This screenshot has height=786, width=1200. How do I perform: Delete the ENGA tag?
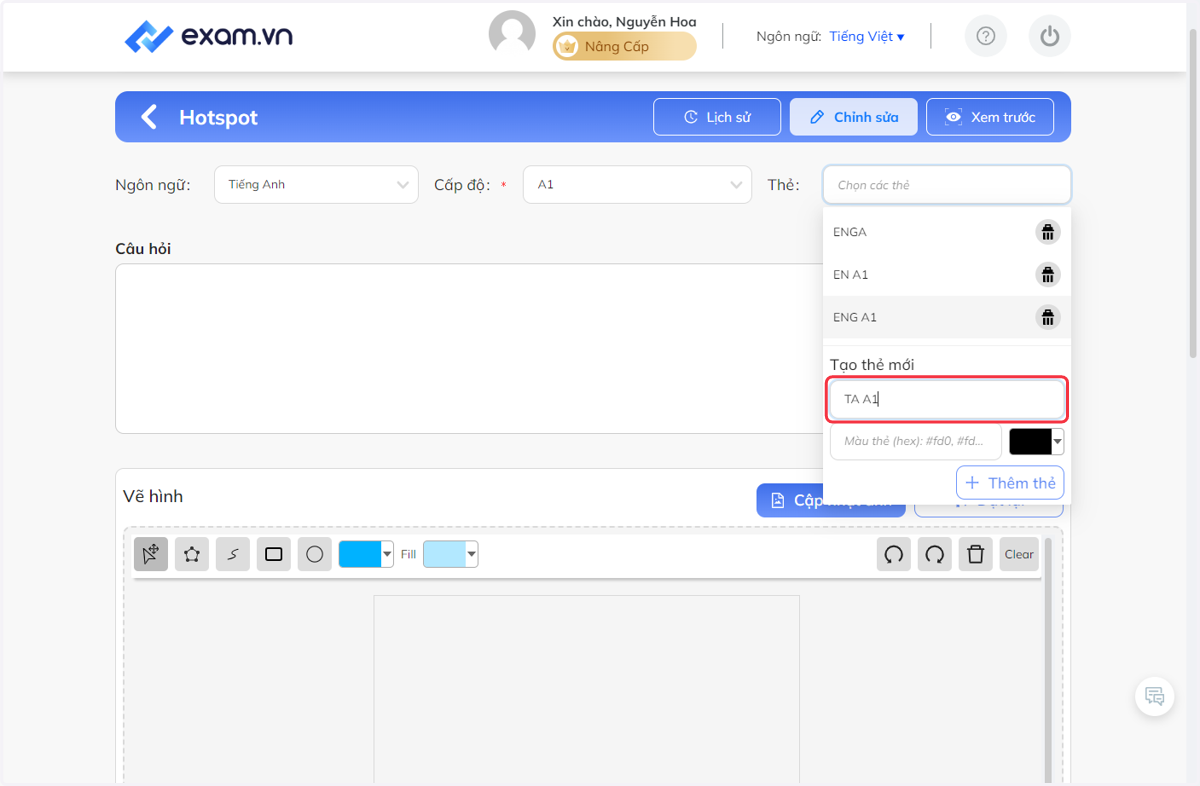(x=1047, y=232)
